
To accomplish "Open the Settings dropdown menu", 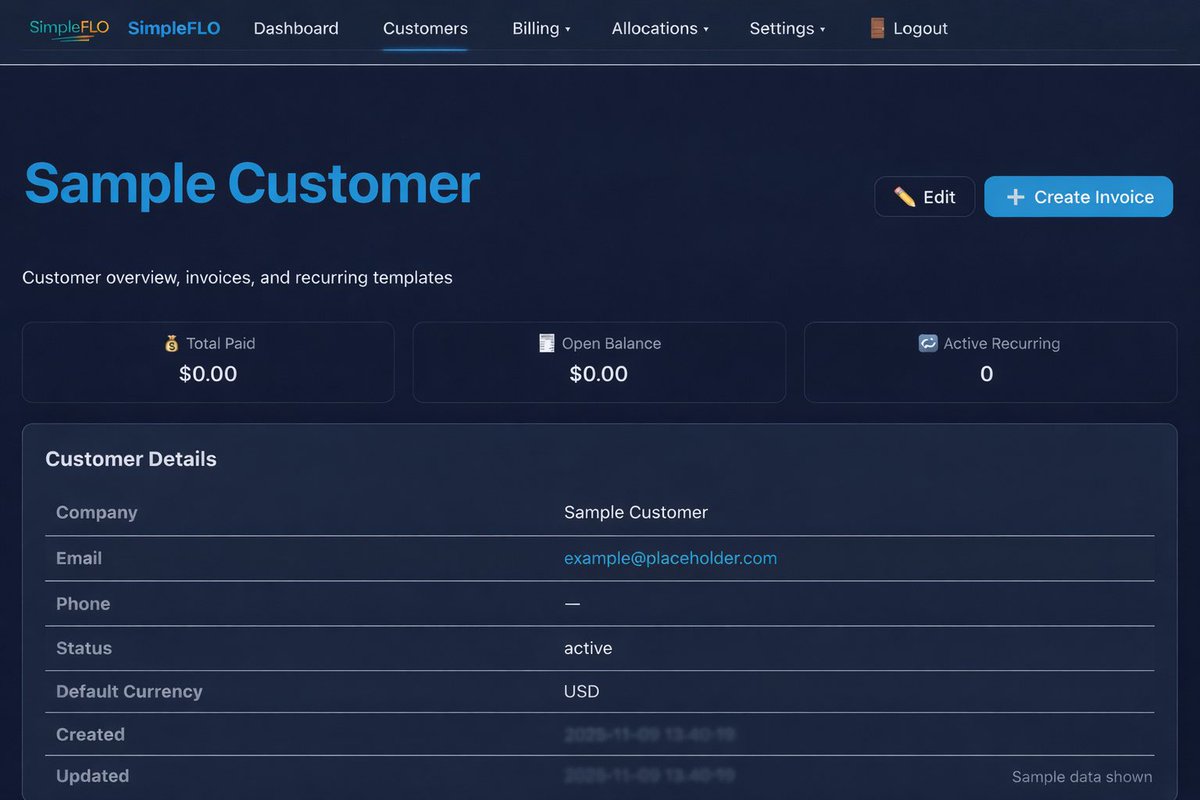I will [787, 28].
